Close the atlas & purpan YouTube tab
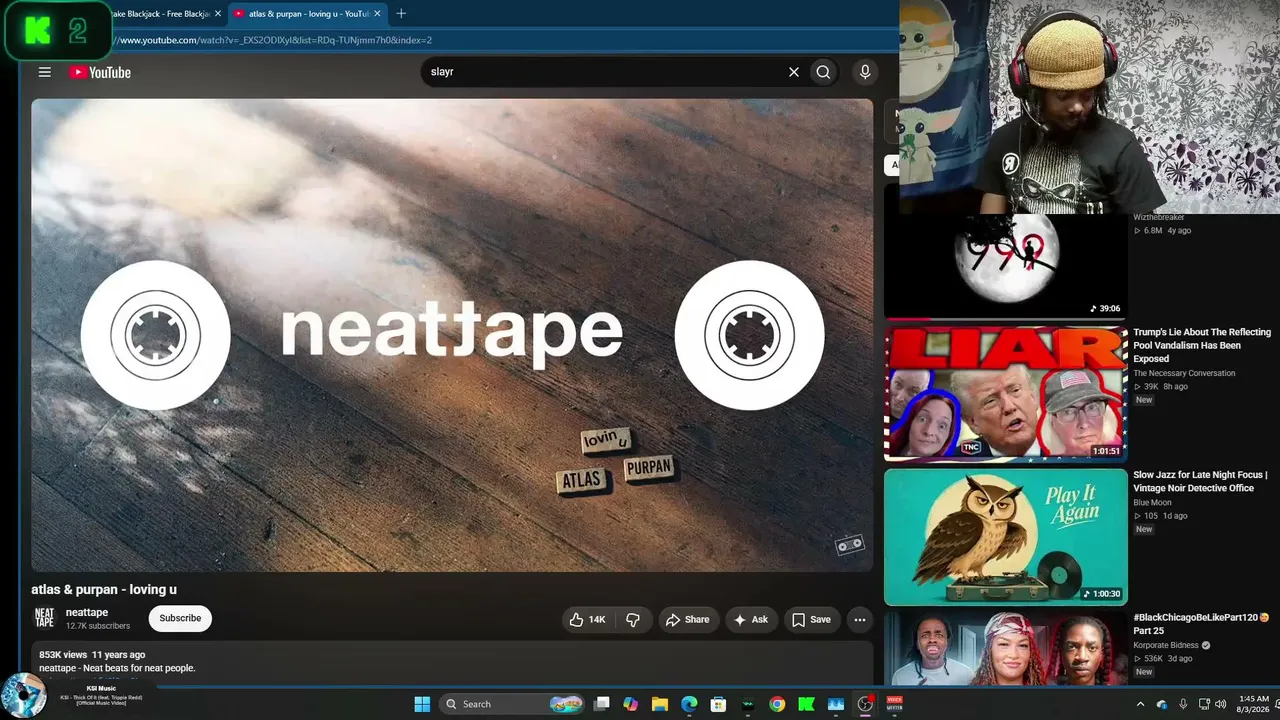1280x720 pixels. point(377,14)
